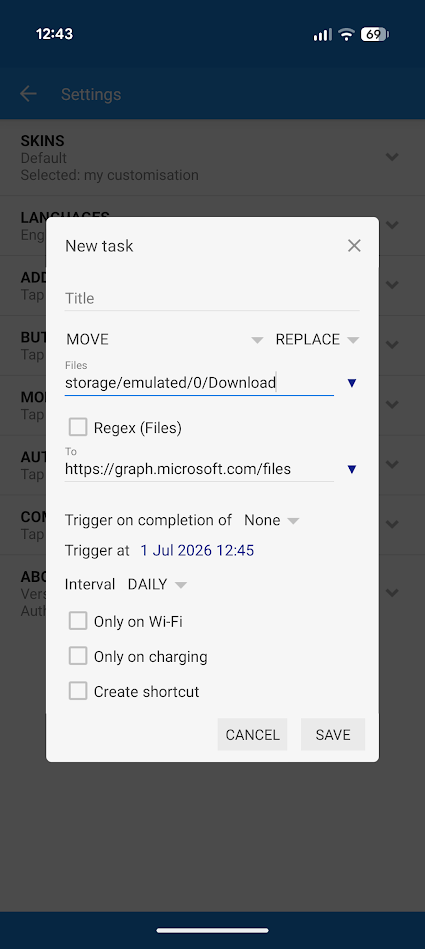Open the Trigger on completion None dropdown

click(271, 520)
